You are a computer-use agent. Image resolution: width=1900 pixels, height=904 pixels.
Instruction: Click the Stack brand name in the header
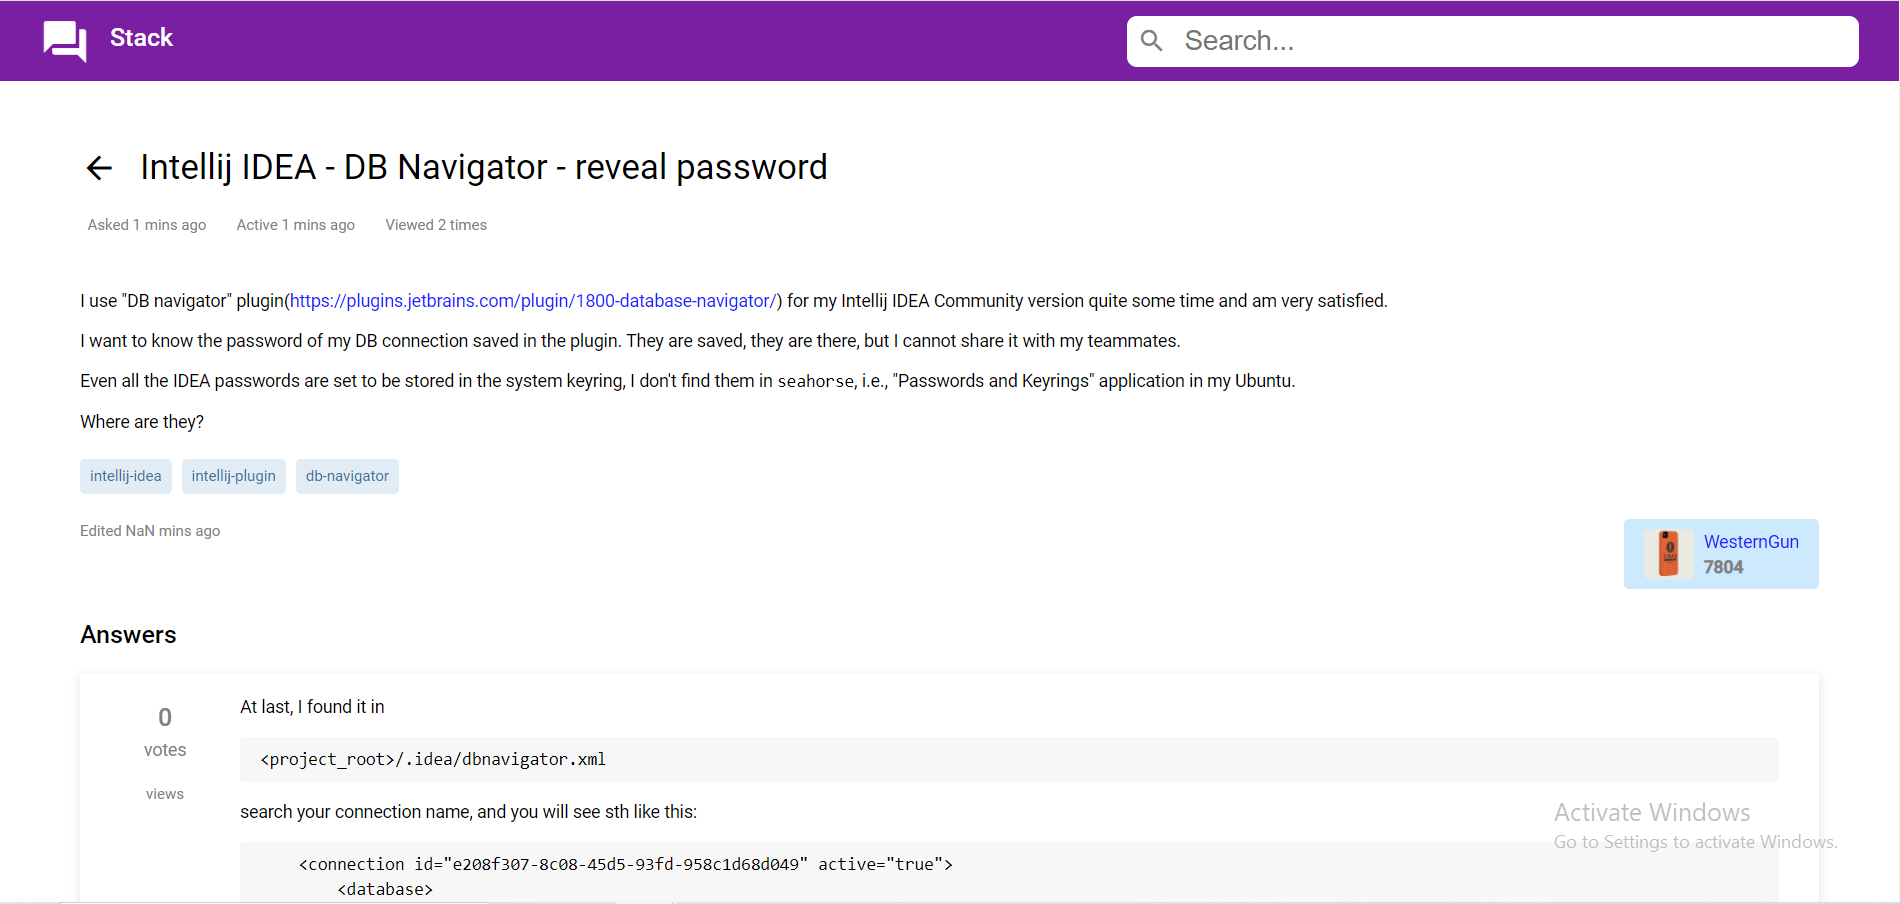140,38
